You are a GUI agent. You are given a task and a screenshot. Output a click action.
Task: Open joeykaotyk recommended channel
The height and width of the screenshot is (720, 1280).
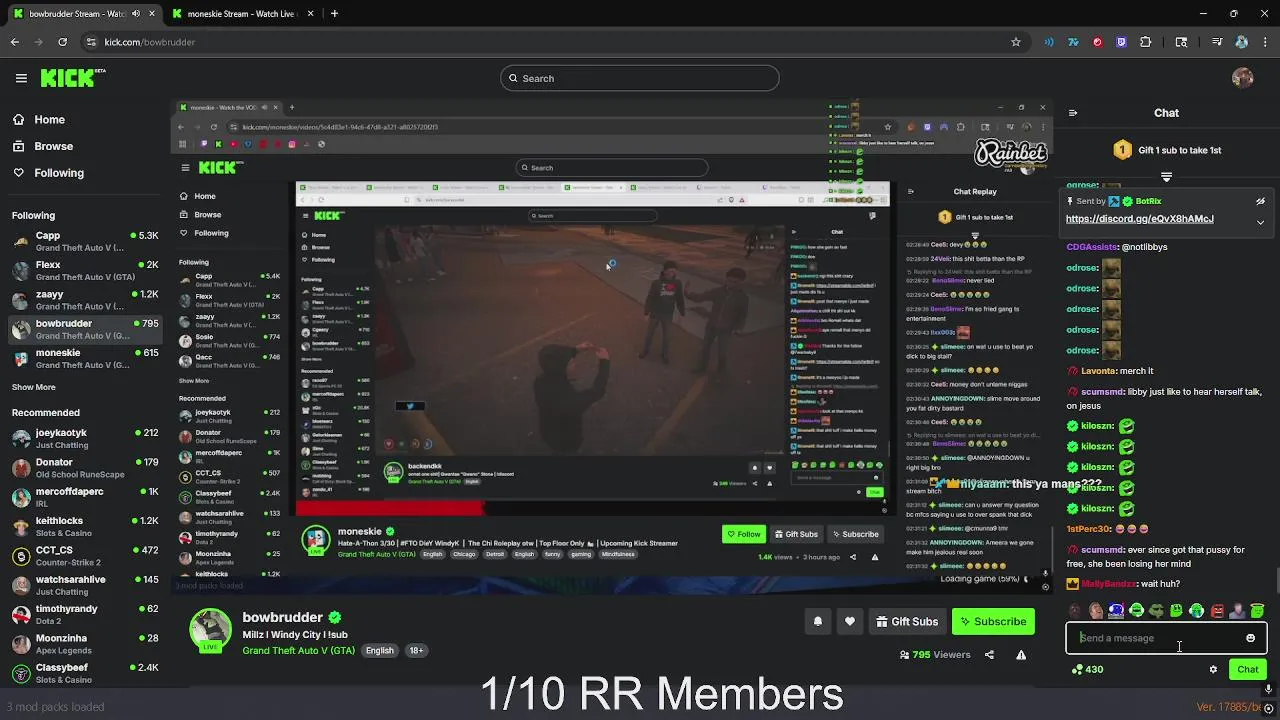(85, 438)
